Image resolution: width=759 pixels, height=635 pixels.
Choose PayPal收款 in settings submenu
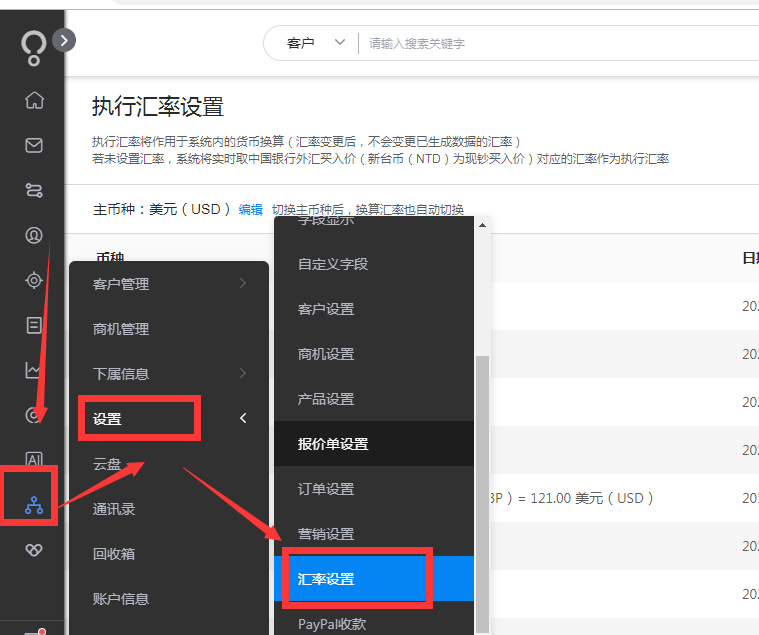[374, 620]
